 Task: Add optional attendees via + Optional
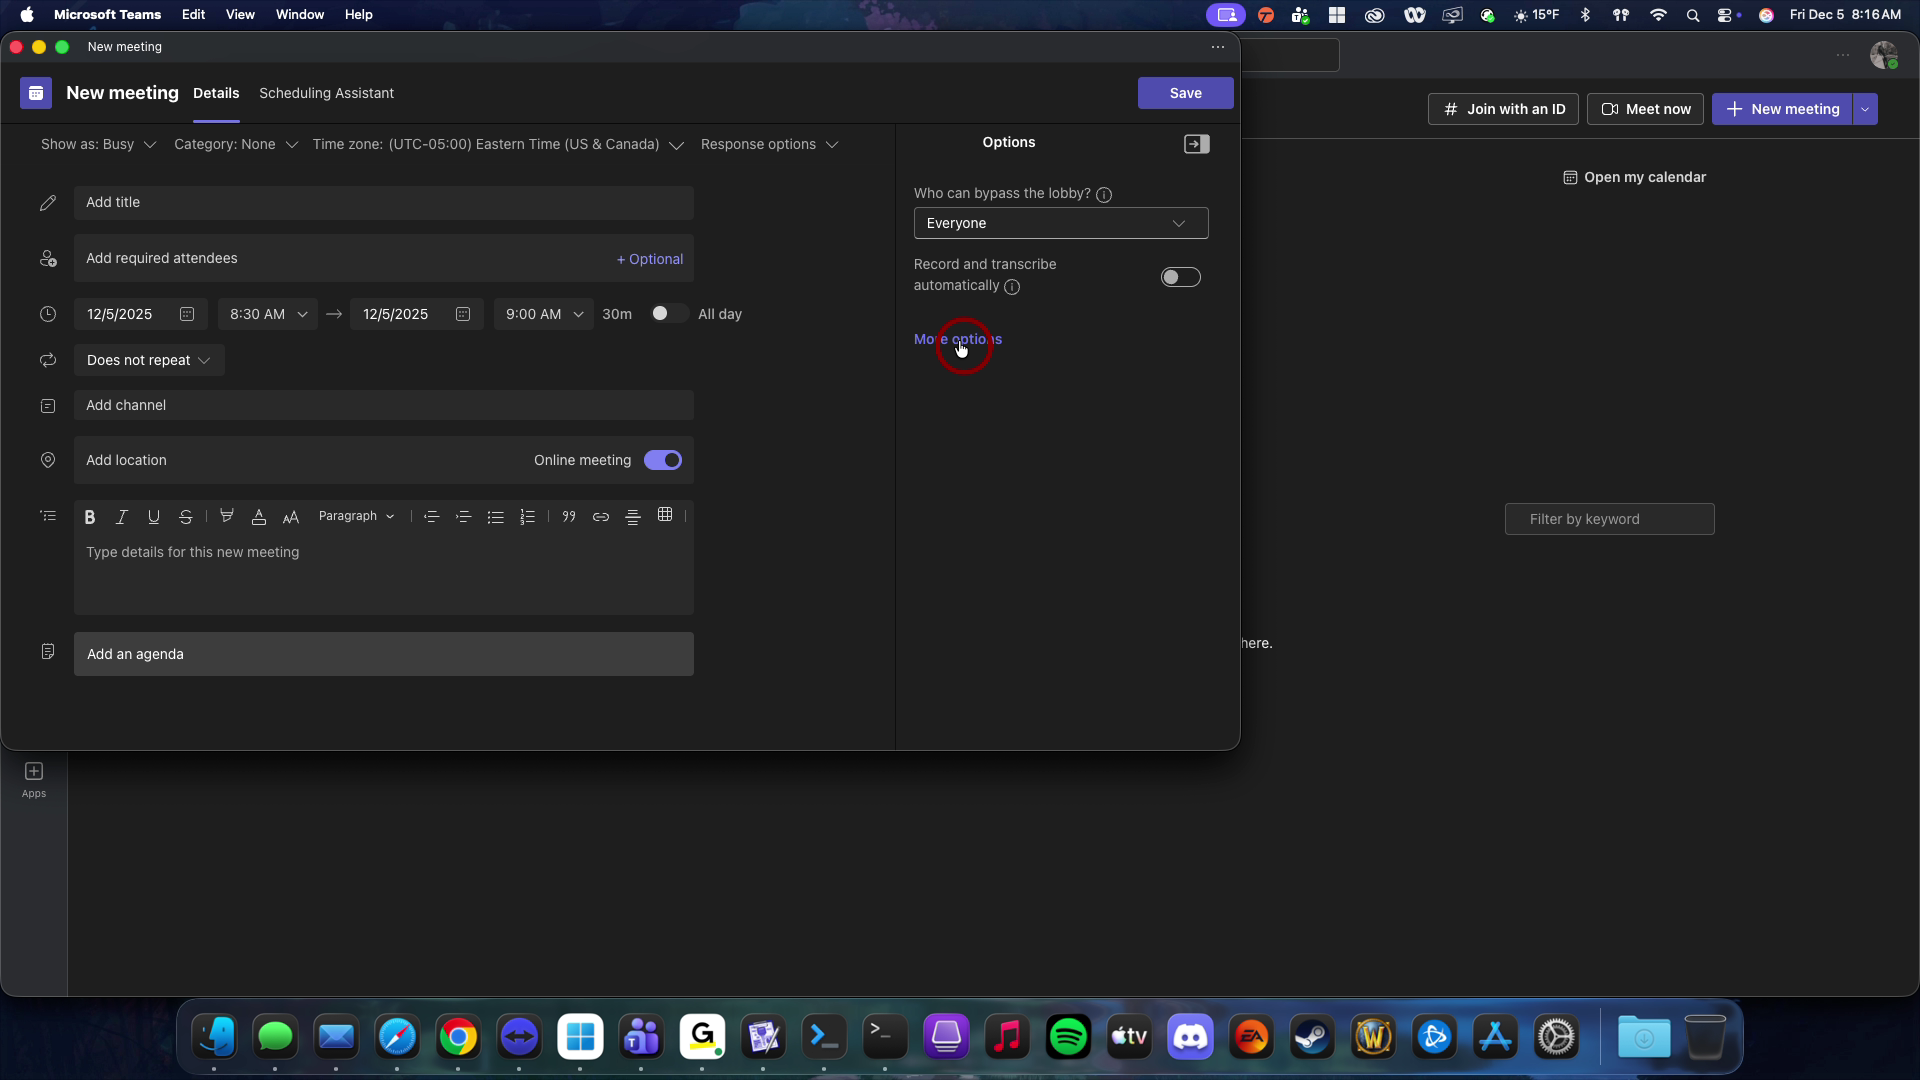pyautogui.click(x=650, y=259)
